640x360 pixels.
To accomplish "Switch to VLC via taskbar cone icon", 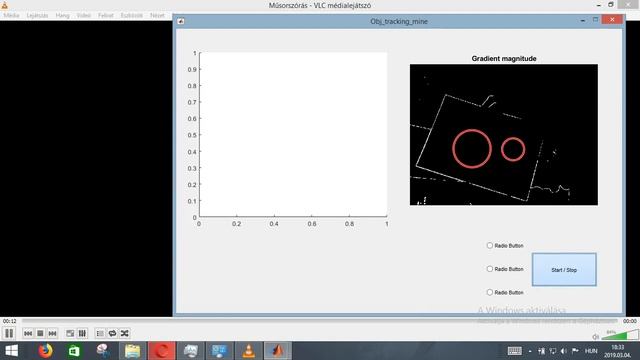I will [249, 351].
